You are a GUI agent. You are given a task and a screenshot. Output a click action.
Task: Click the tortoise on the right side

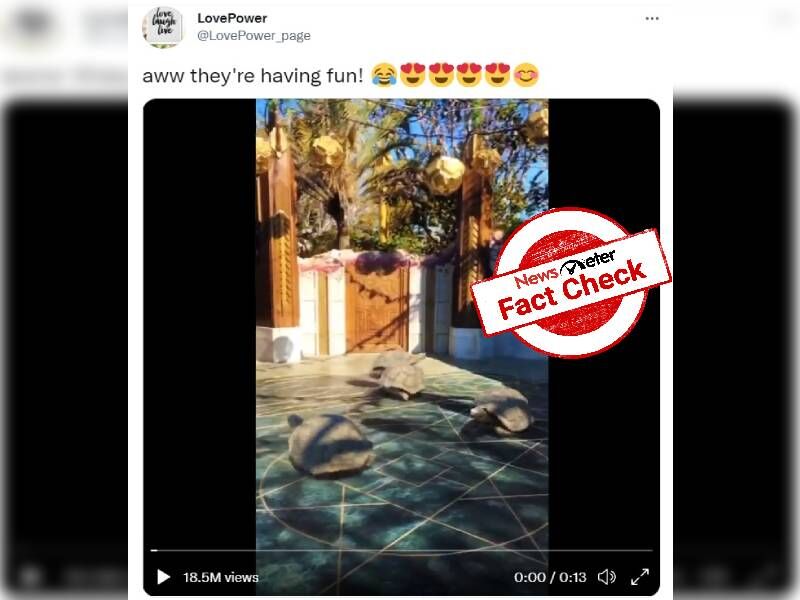(x=502, y=410)
